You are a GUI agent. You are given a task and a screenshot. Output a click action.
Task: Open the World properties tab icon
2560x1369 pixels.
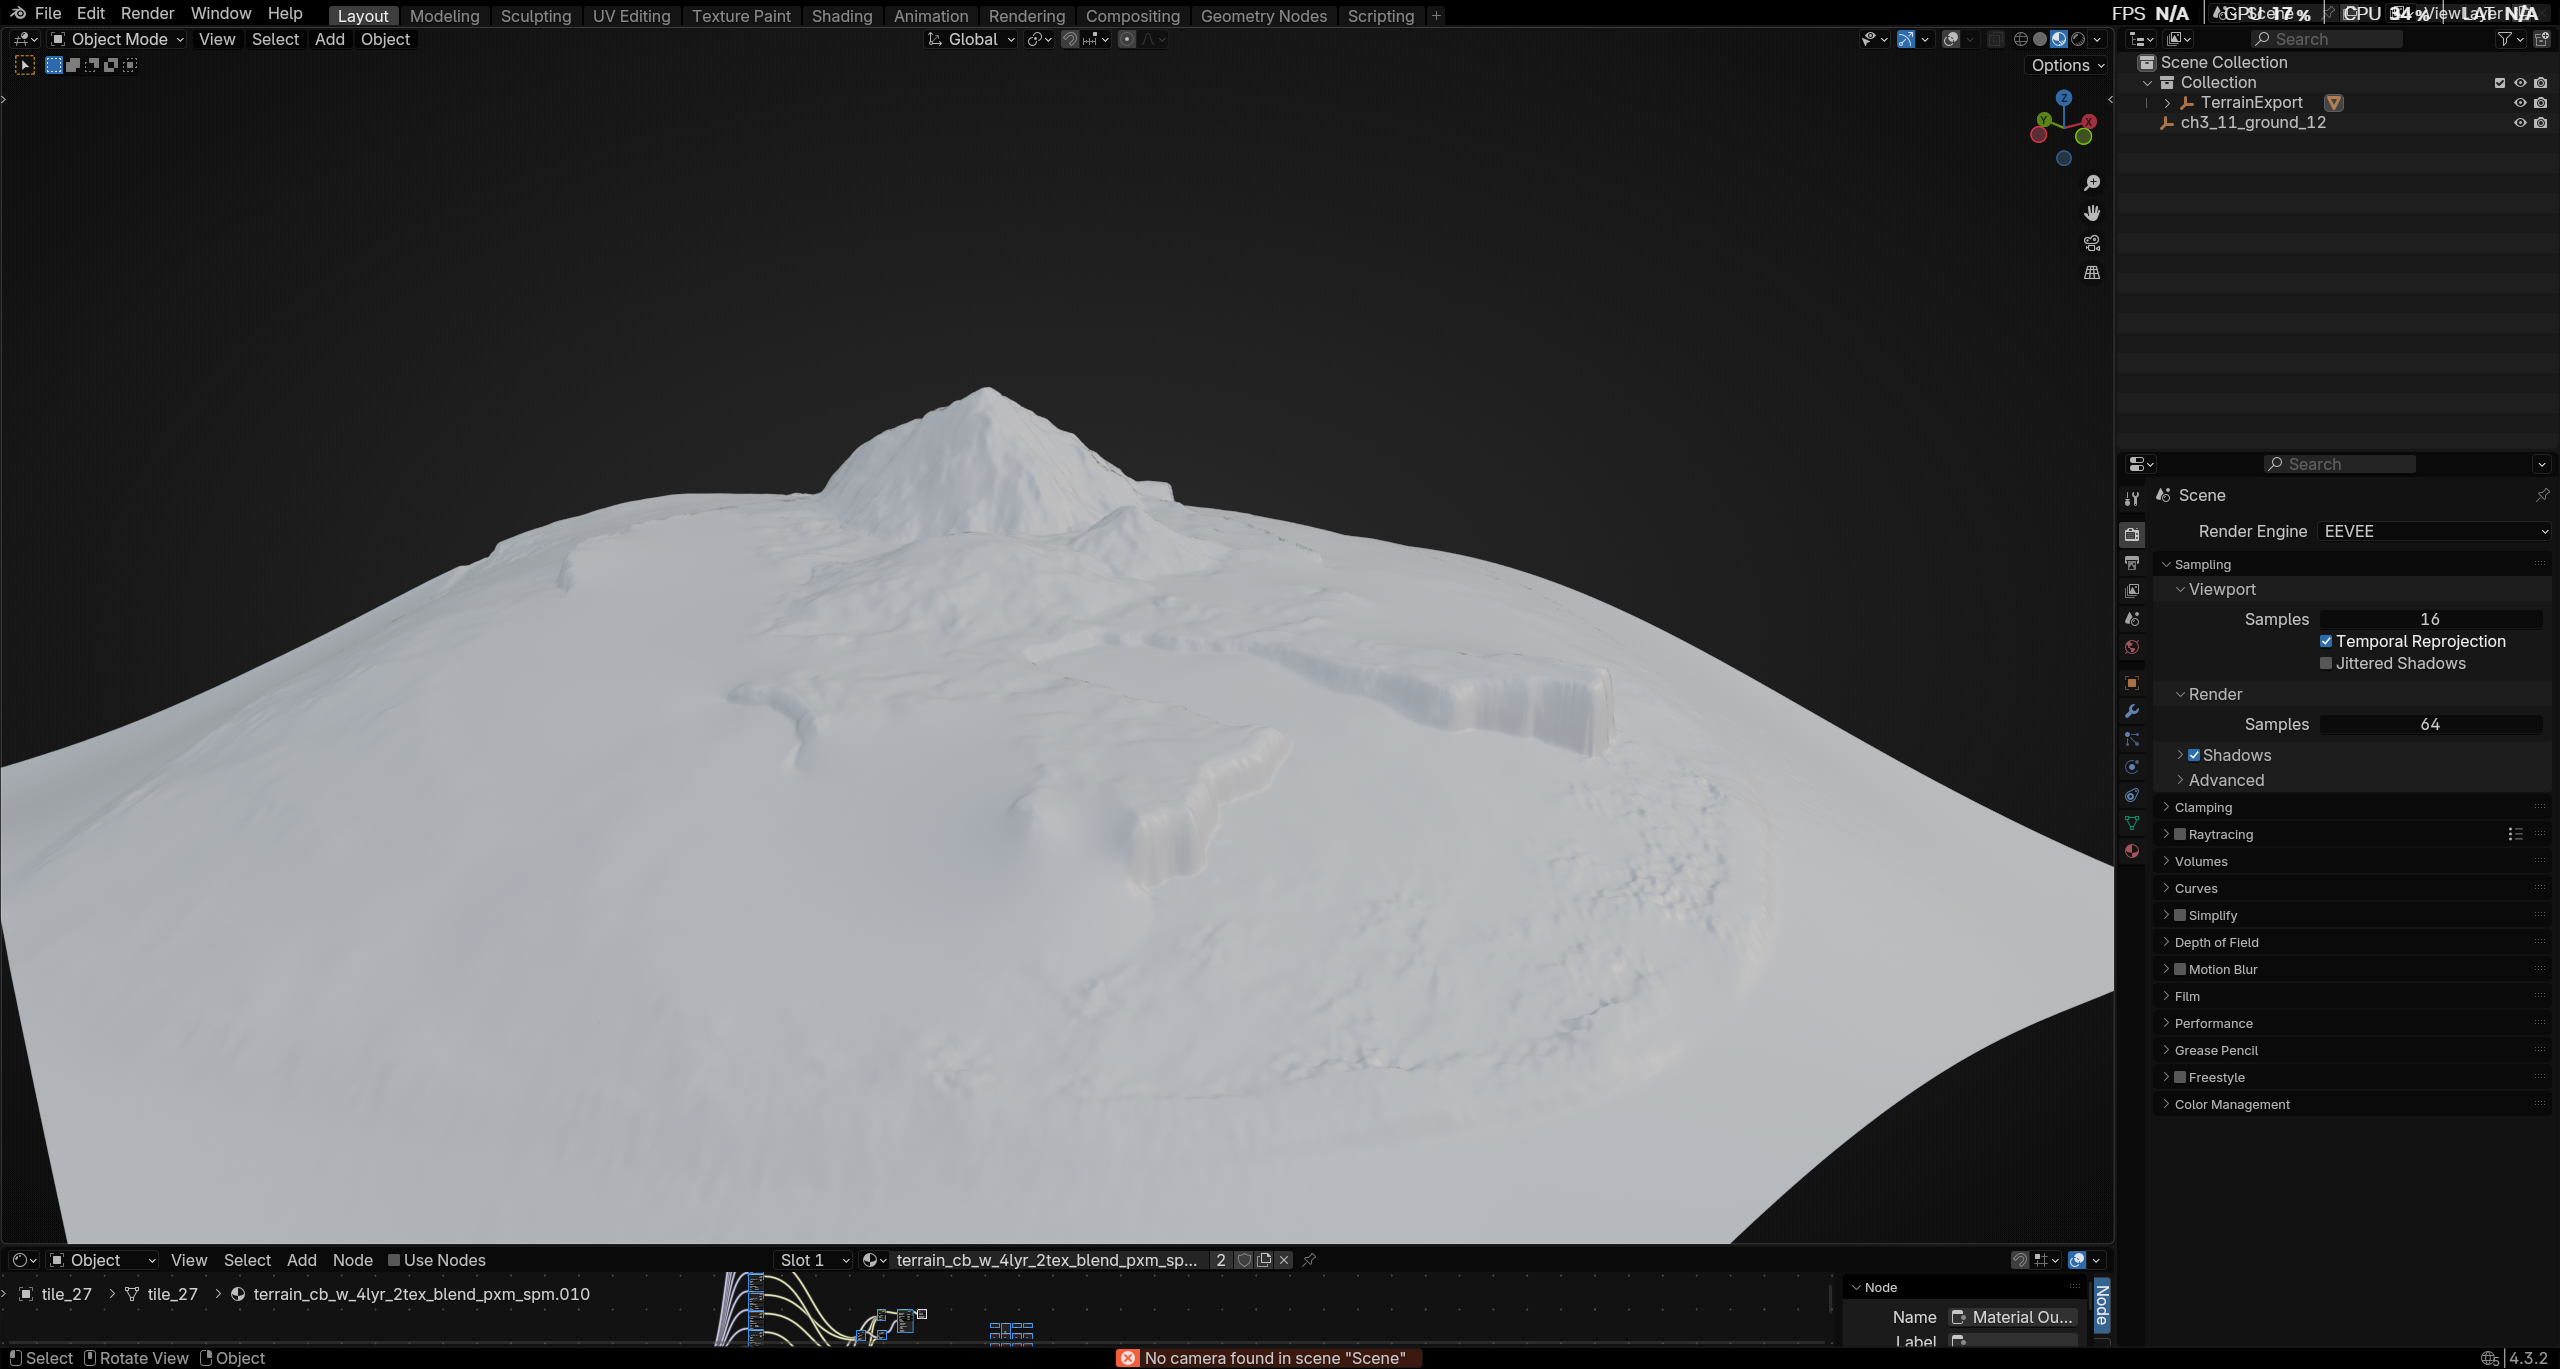tap(2132, 647)
